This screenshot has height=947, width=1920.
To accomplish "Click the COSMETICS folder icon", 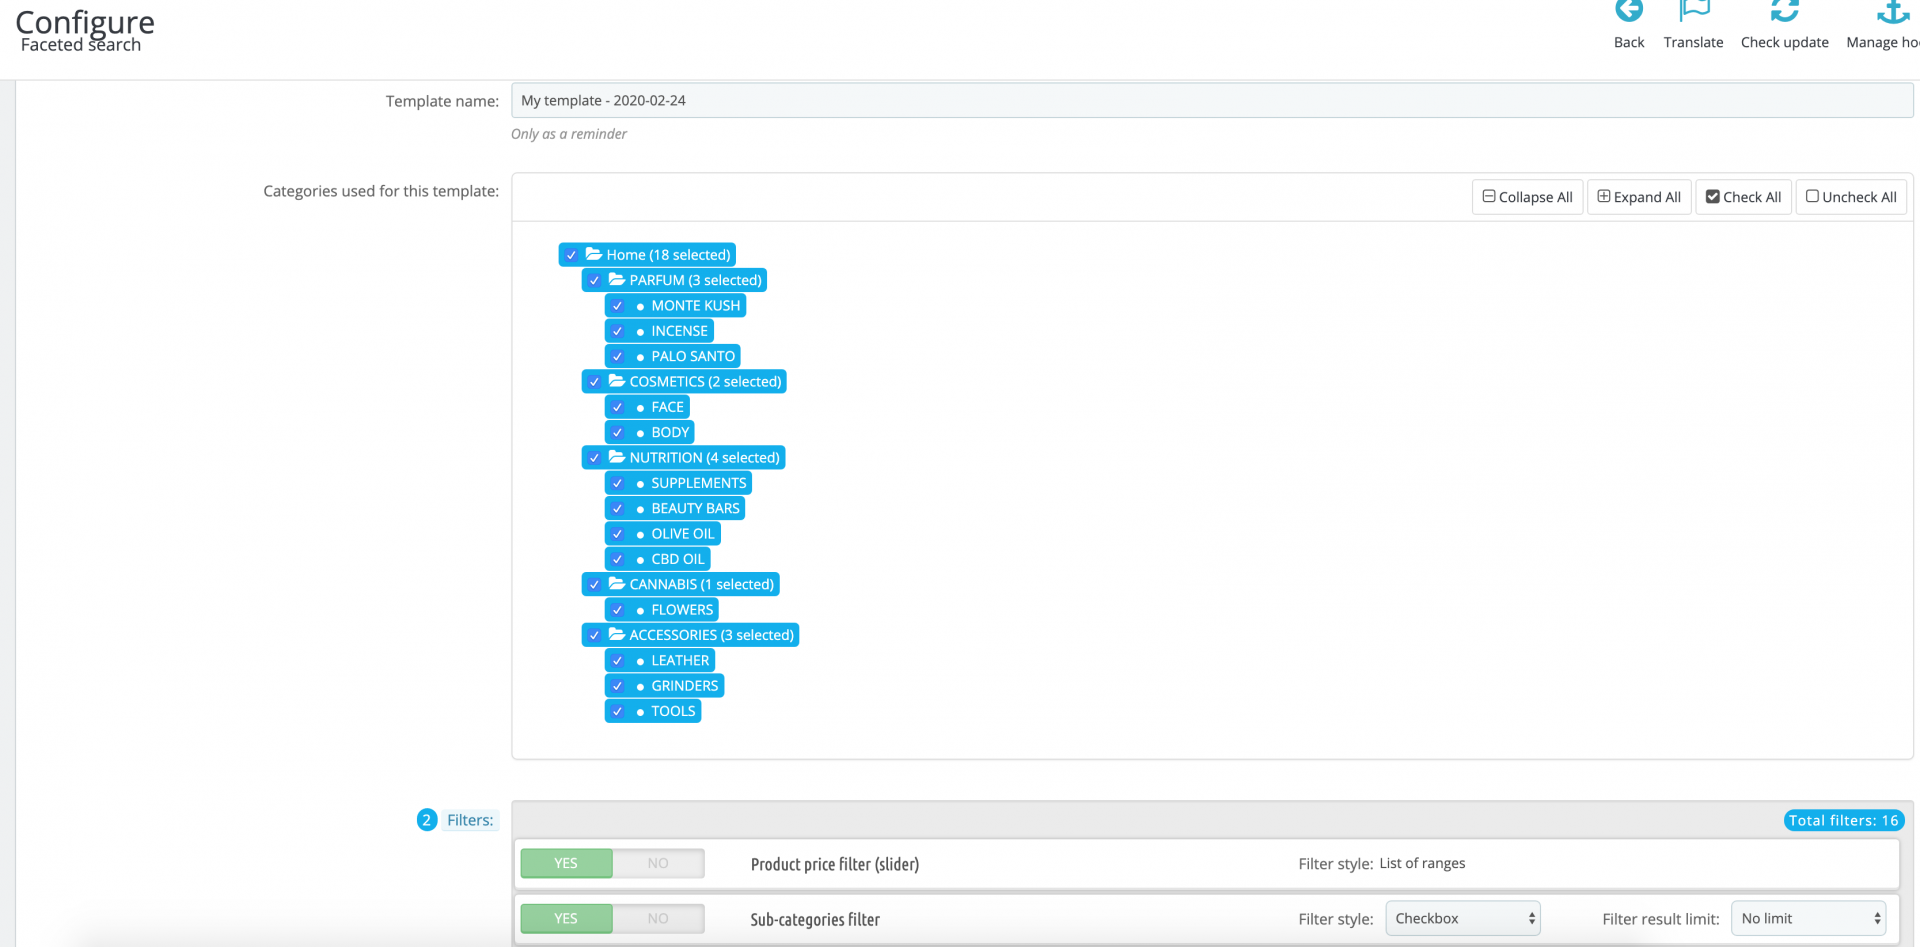I will pos(617,381).
